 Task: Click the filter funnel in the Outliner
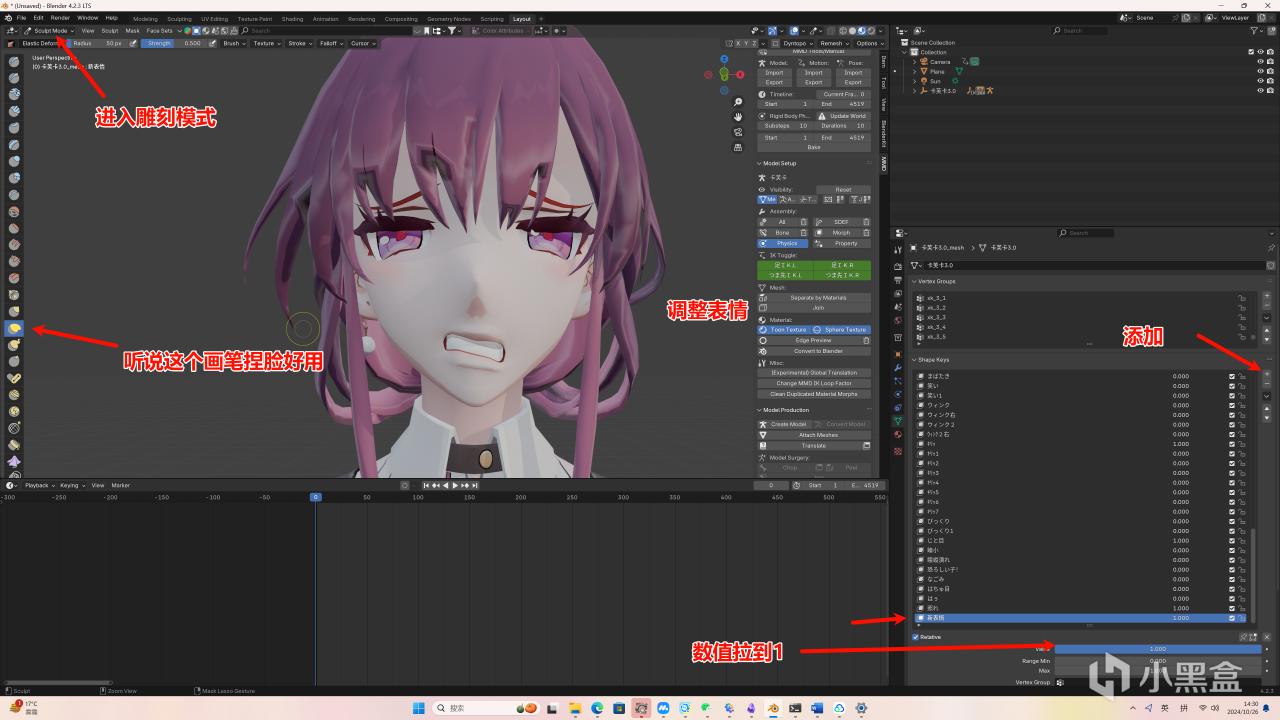click(1256, 31)
